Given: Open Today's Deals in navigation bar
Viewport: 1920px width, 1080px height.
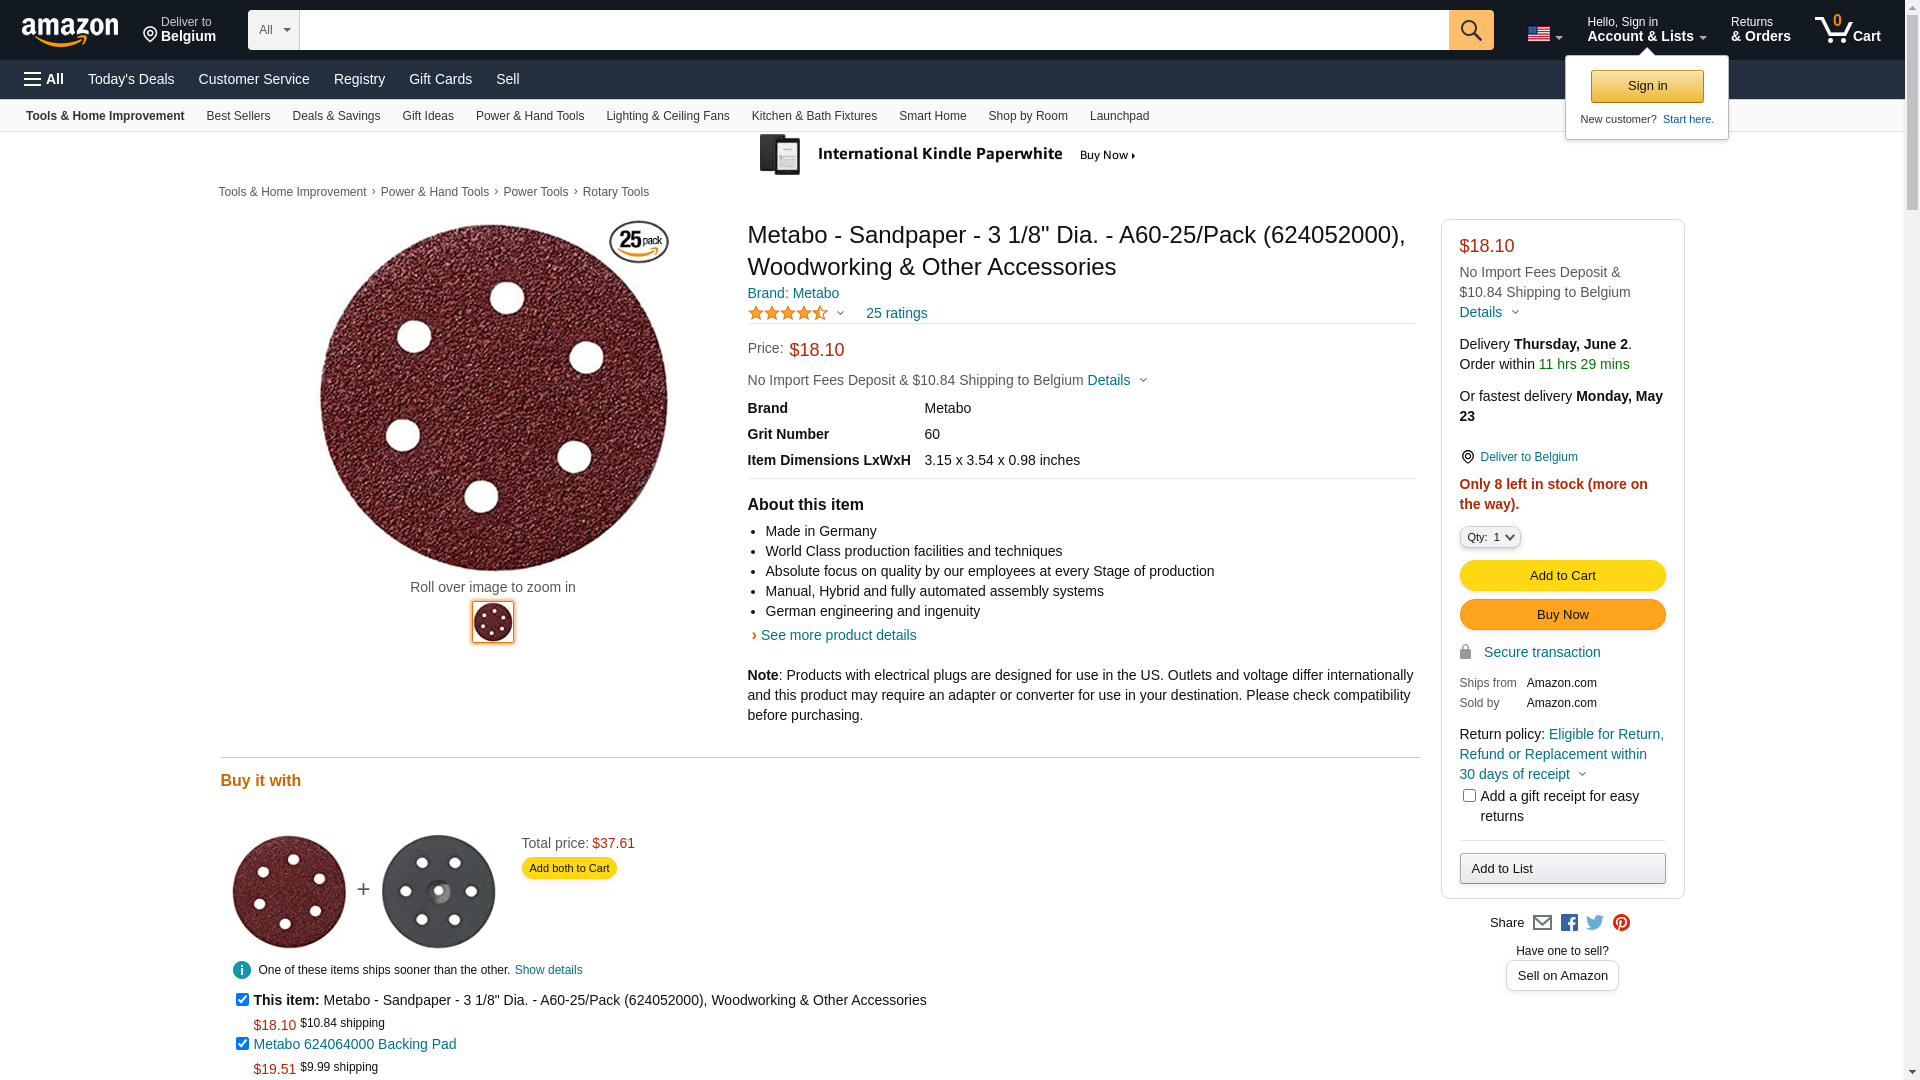Looking at the screenshot, I should pyautogui.click(x=131, y=79).
